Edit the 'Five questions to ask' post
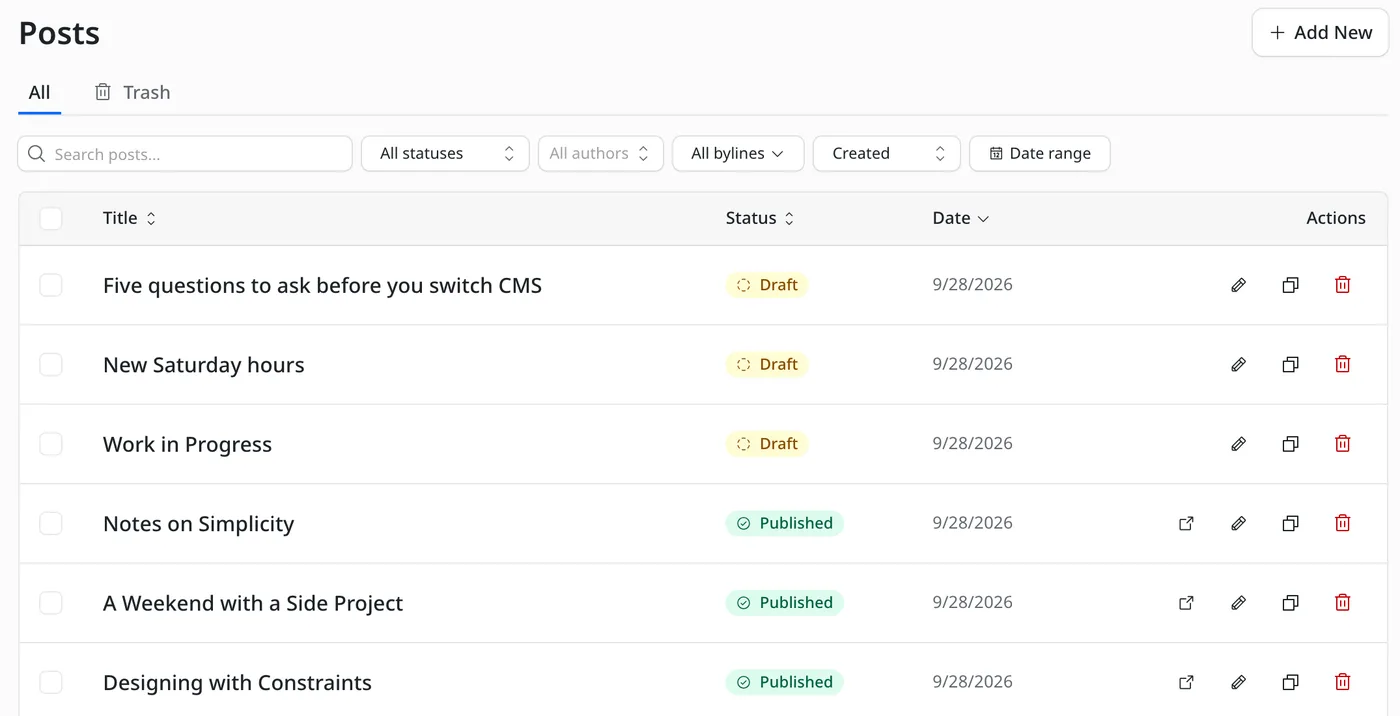Image resolution: width=1400 pixels, height=716 pixels. click(x=1238, y=285)
